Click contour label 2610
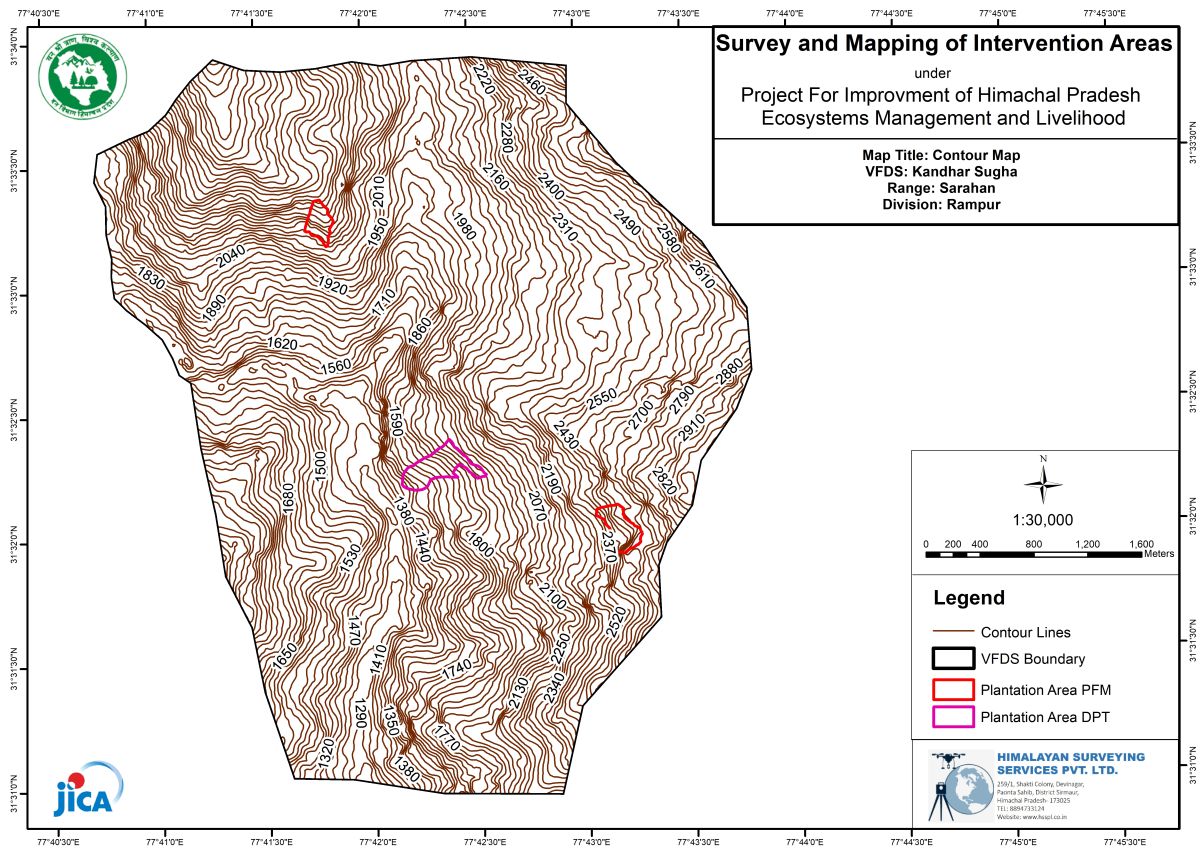The width and height of the screenshot is (1200, 848). (x=702, y=275)
